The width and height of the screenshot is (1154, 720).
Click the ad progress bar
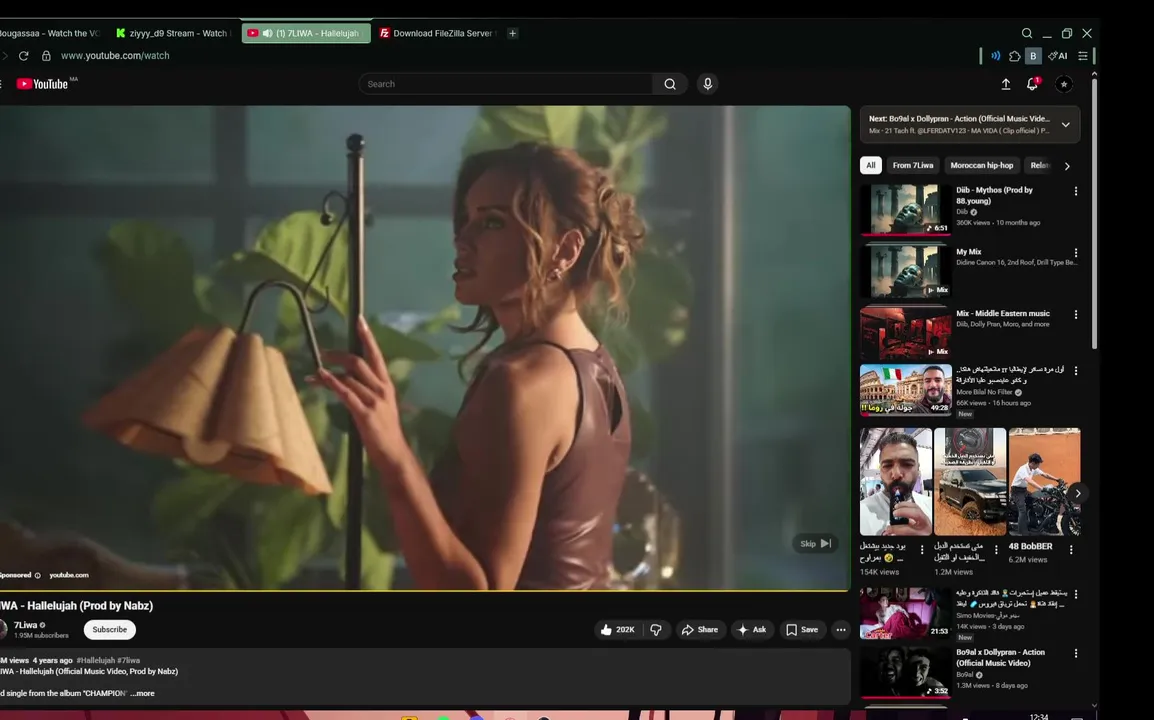425,590
